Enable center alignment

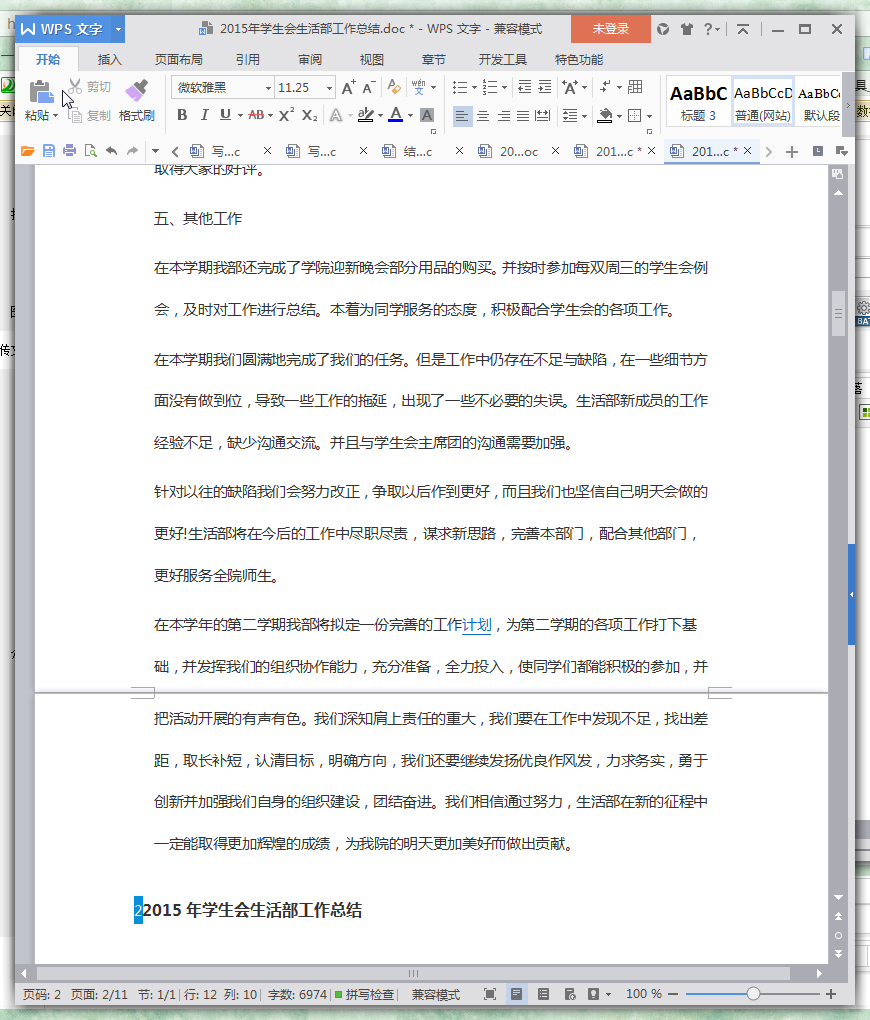pyautogui.click(x=483, y=116)
